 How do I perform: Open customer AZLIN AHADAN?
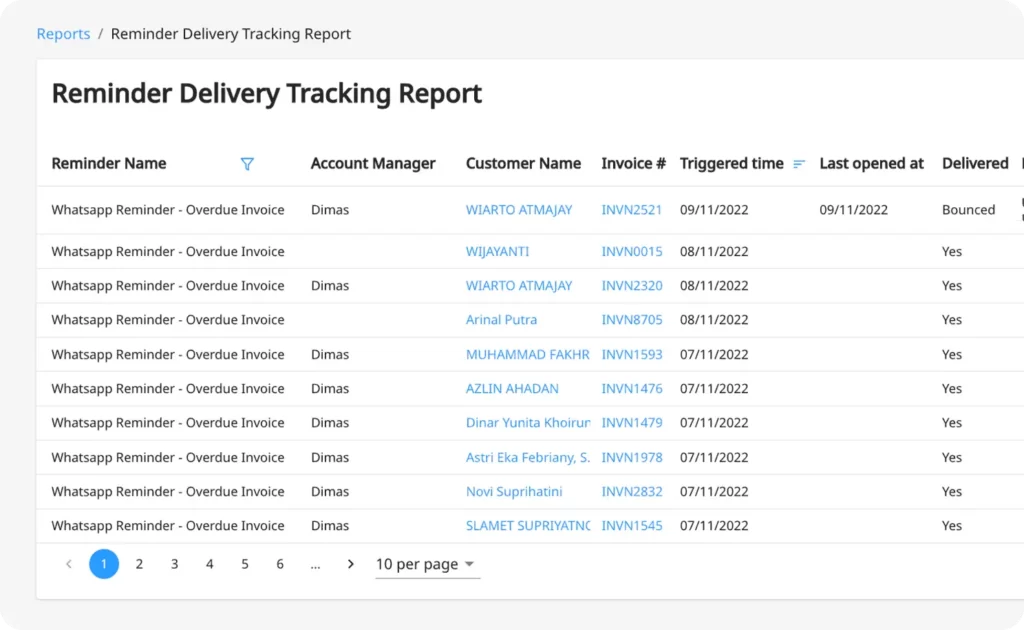(512, 388)
